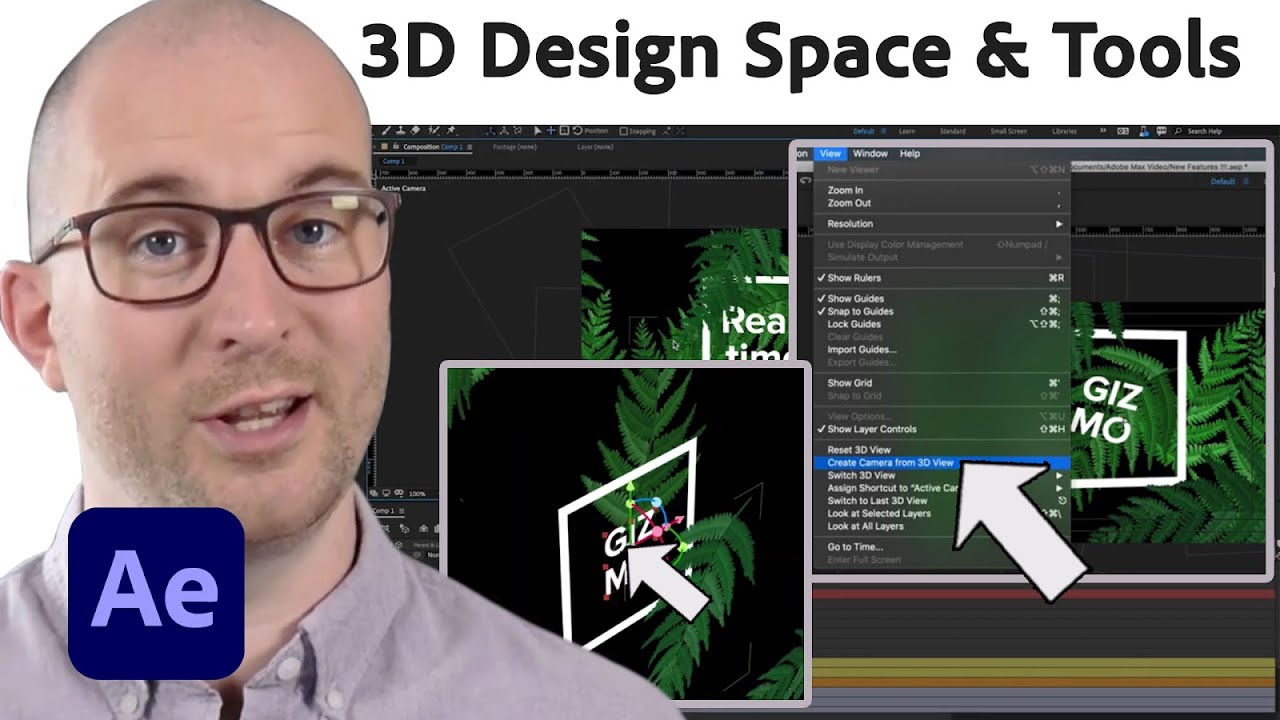Toggle Show Grid menu item

coord(942,383)
